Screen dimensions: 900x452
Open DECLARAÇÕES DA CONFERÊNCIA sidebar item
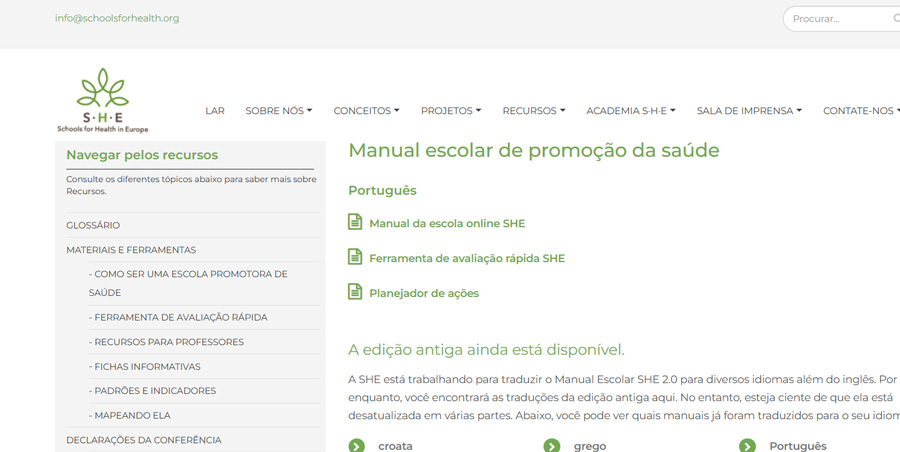pos(143,440)
